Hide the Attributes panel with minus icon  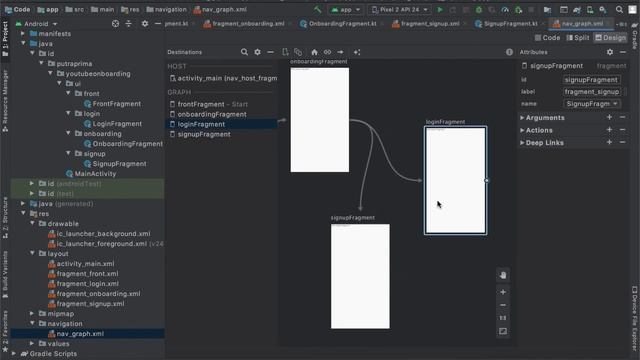point(623,52)
